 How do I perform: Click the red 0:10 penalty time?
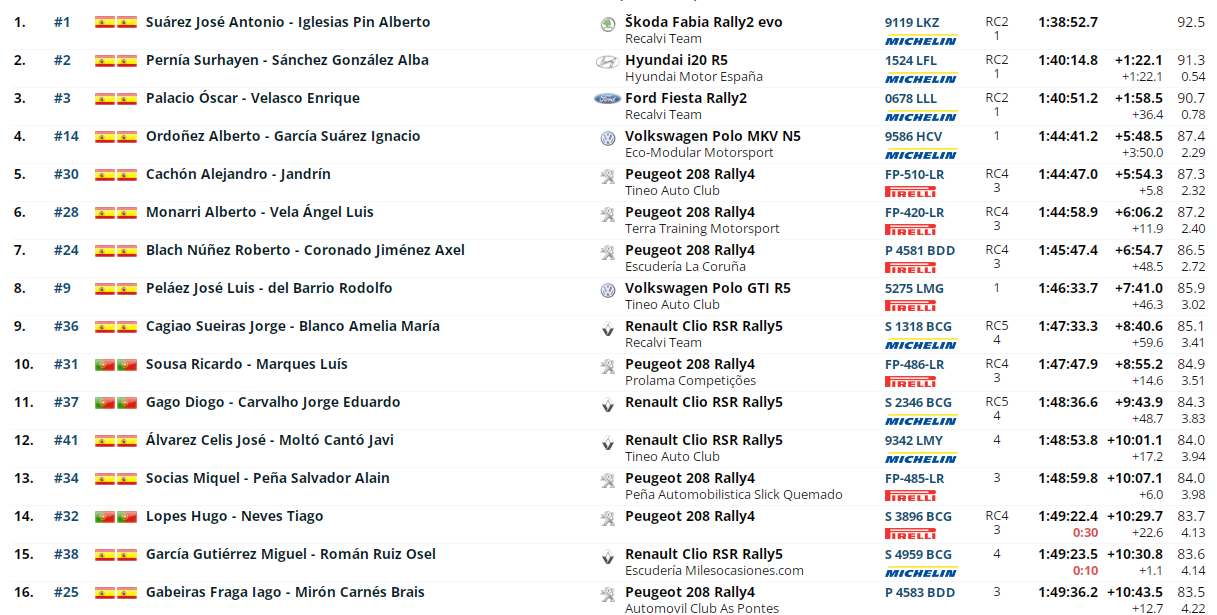coord(1086,571)
